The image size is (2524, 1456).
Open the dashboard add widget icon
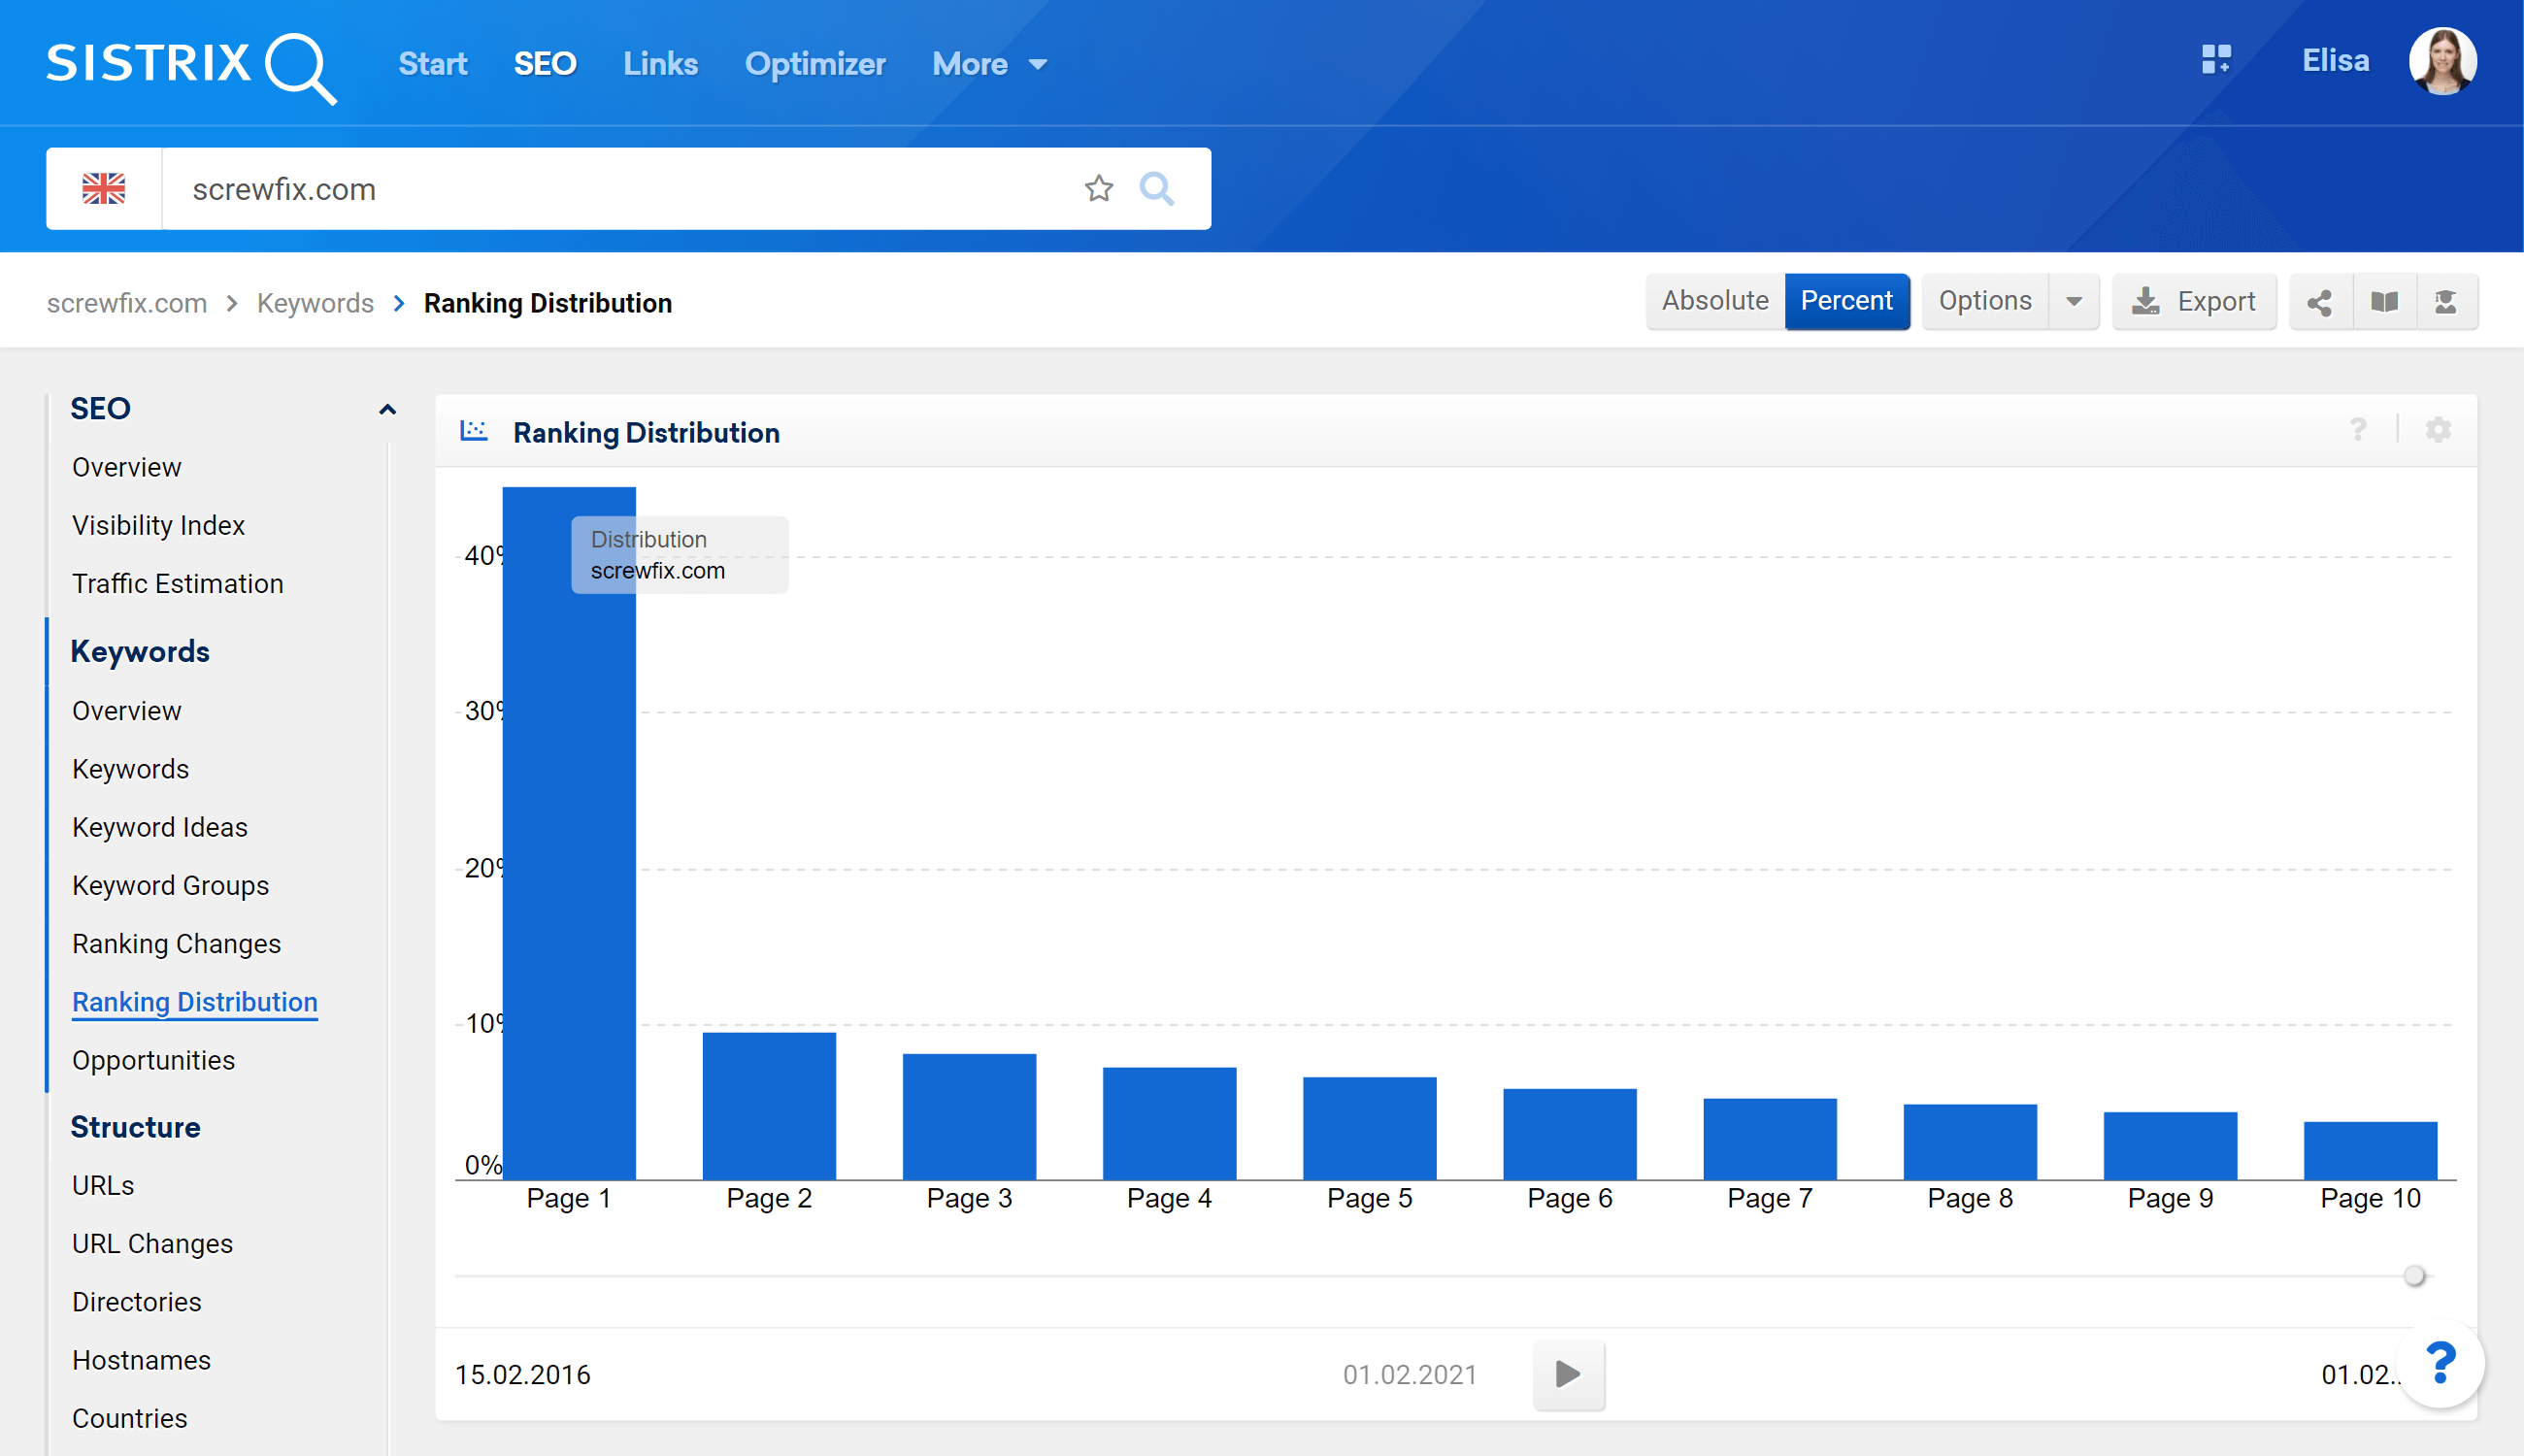pyautogui.click(x=2218, y=61)
